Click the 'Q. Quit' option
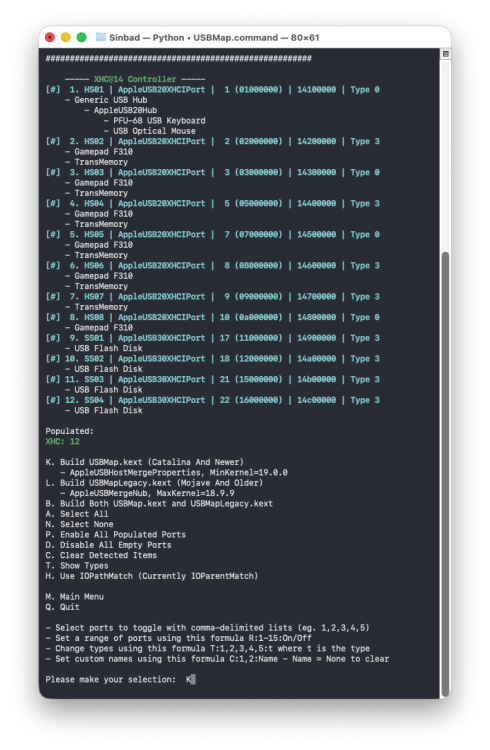490x750 pixels. (x=63, y=607)
